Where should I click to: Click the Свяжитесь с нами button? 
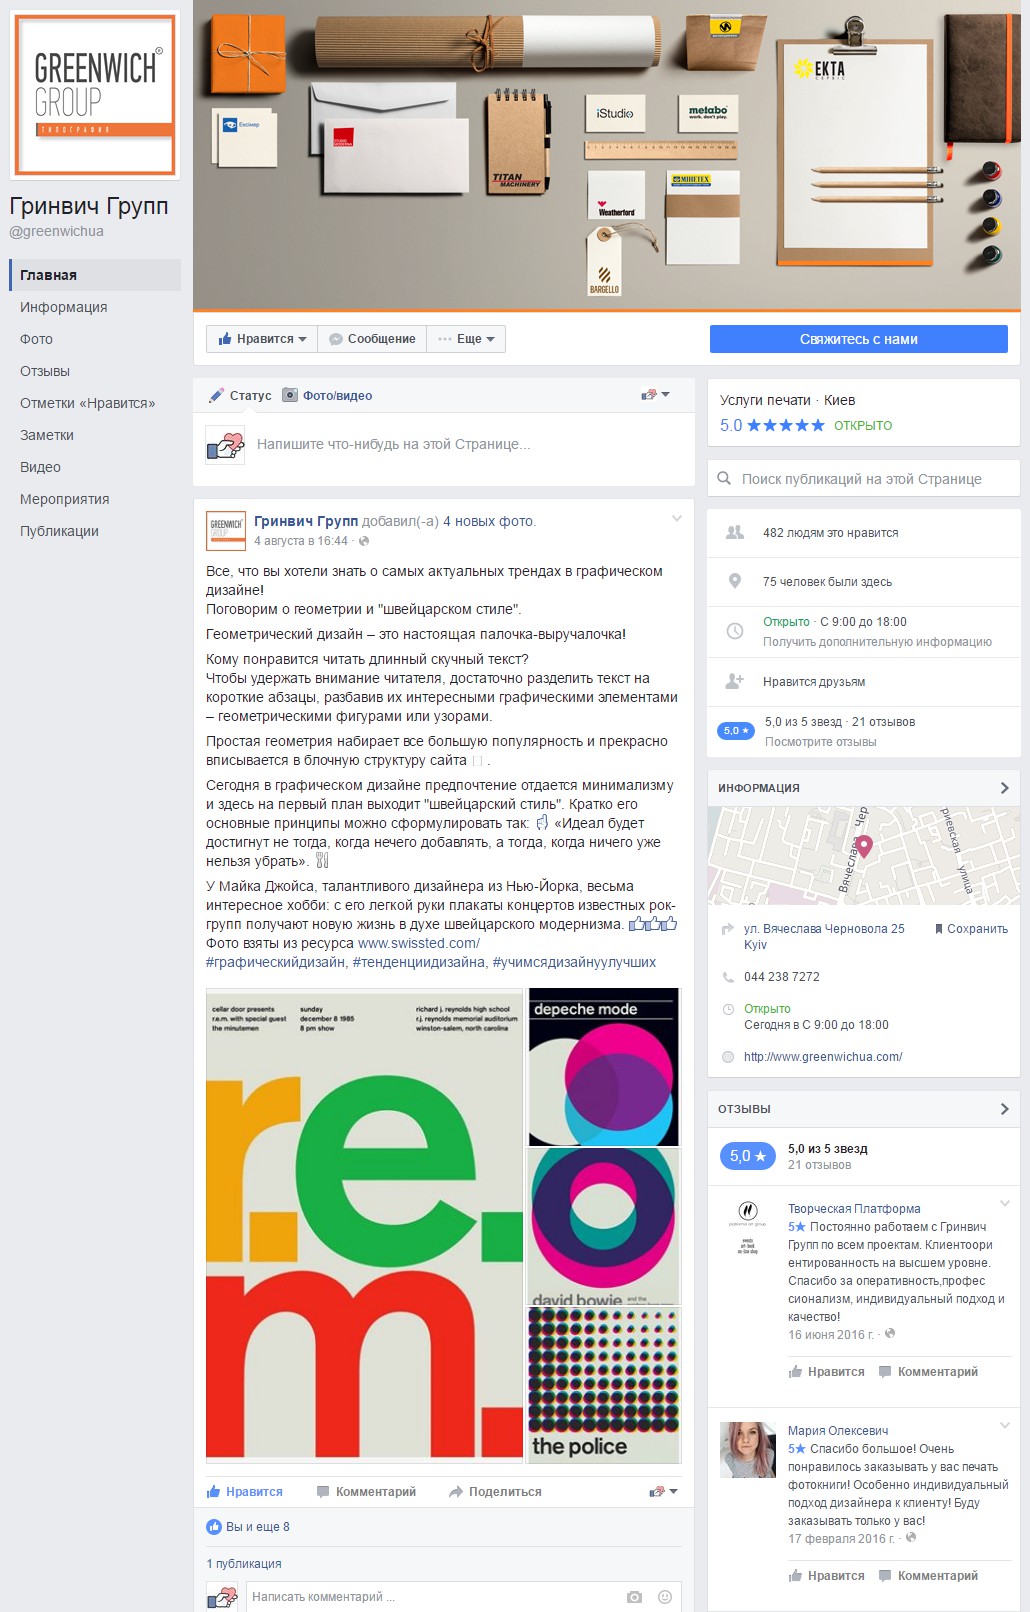(859, 339)
